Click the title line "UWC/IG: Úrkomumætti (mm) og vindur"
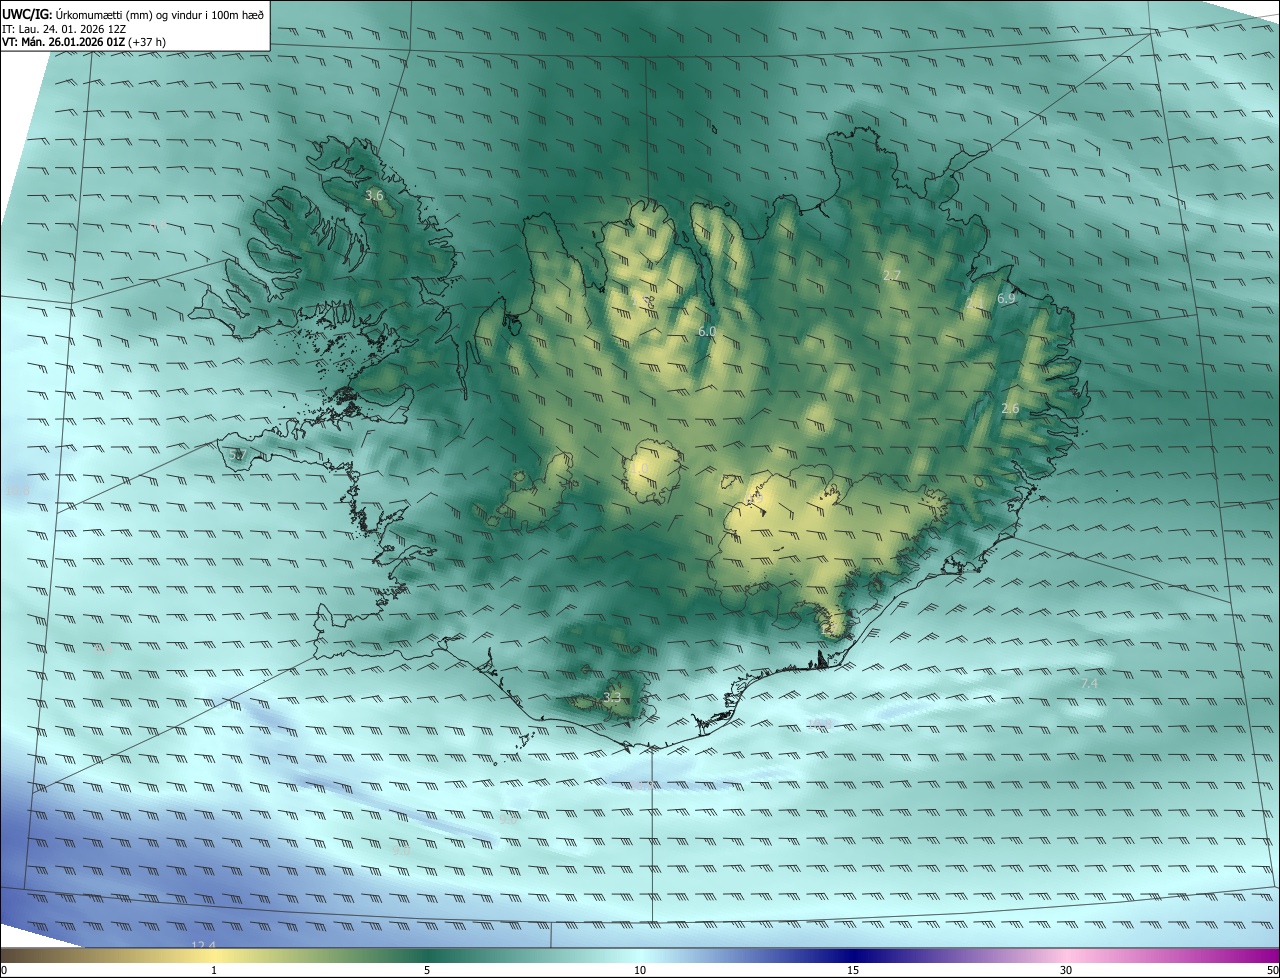This screenshot has height=978, width=1280. pyautogui.click(x=133, y=14)
